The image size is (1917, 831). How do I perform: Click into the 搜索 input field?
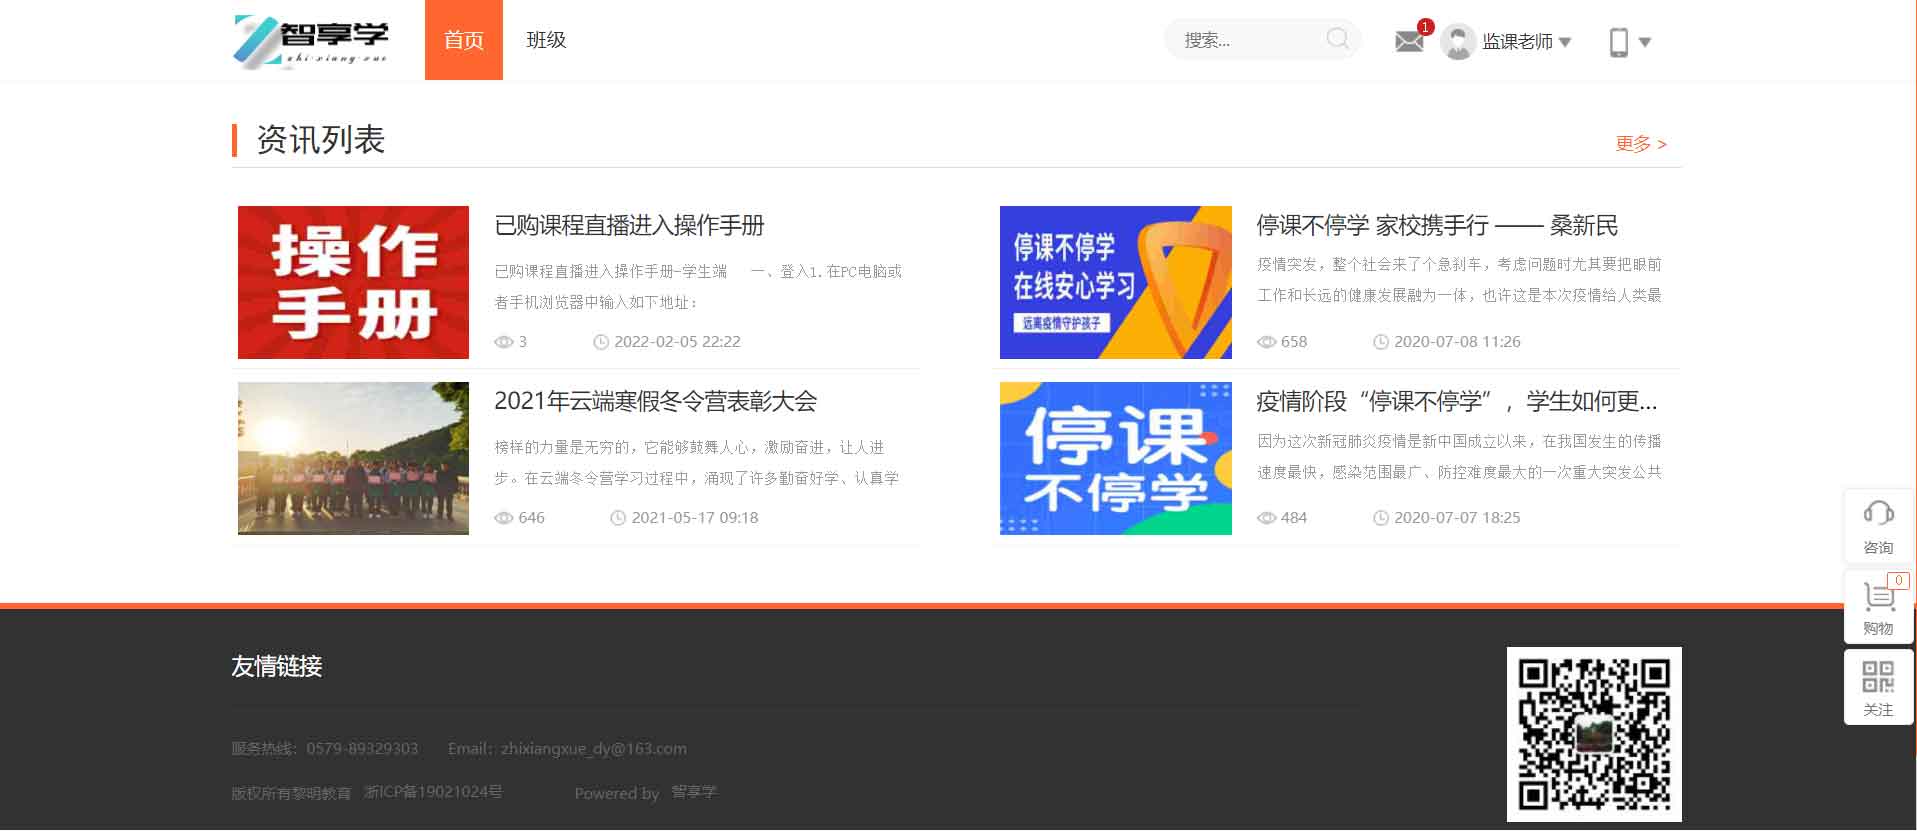pyautogui.click(x=1245, y=40)
